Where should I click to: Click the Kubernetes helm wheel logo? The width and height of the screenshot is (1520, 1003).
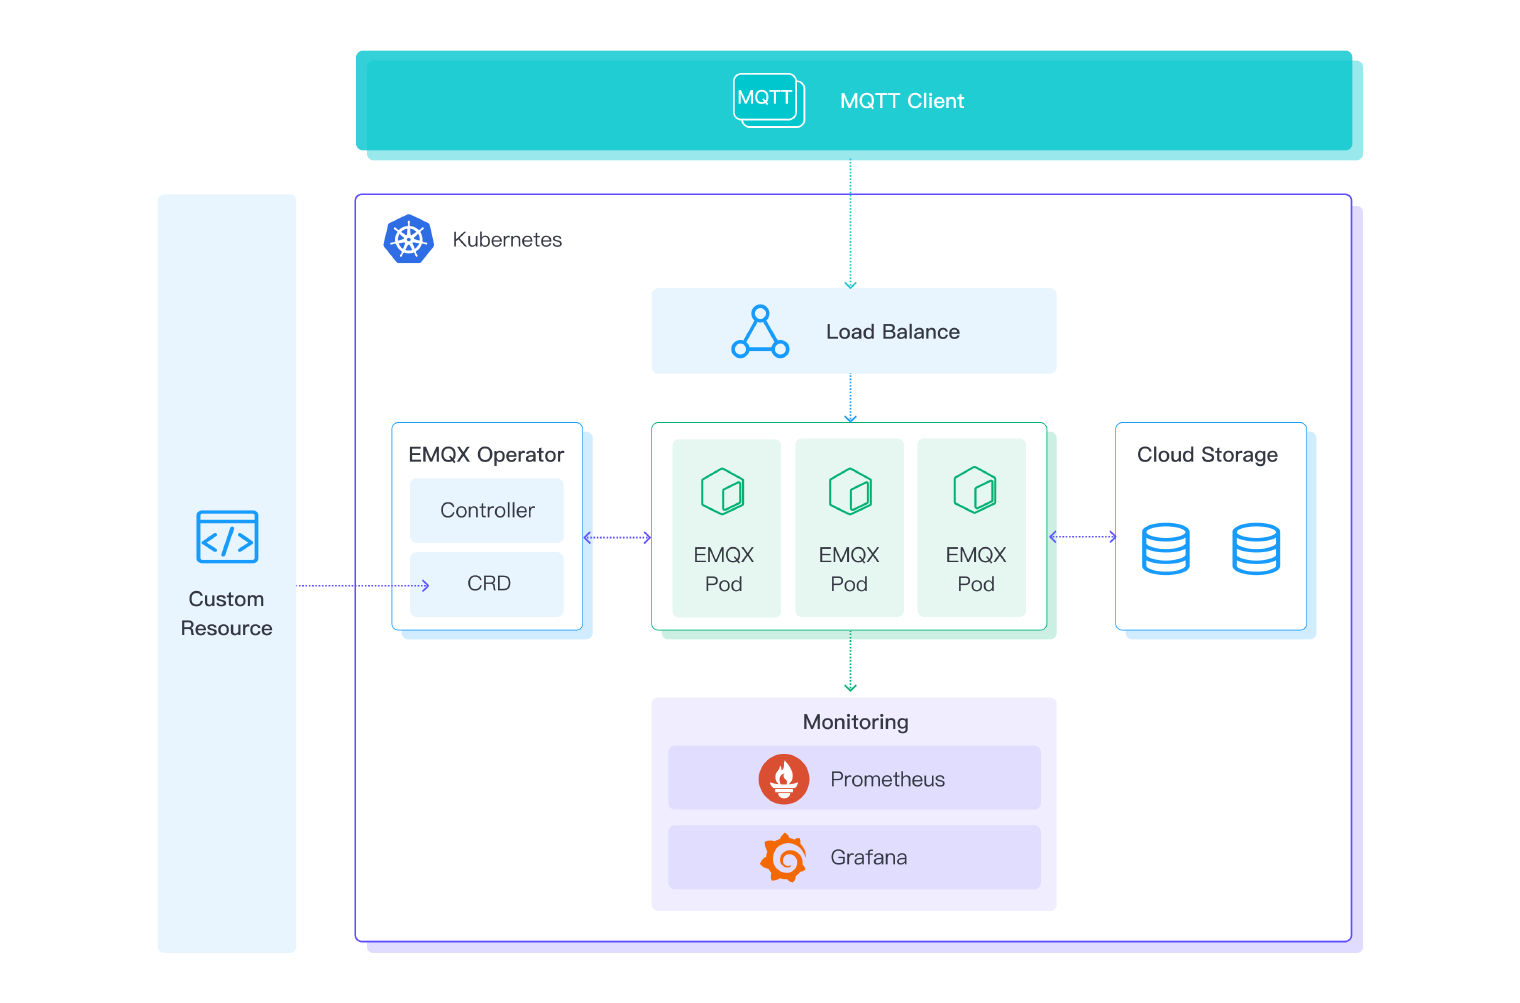point(409,239)
